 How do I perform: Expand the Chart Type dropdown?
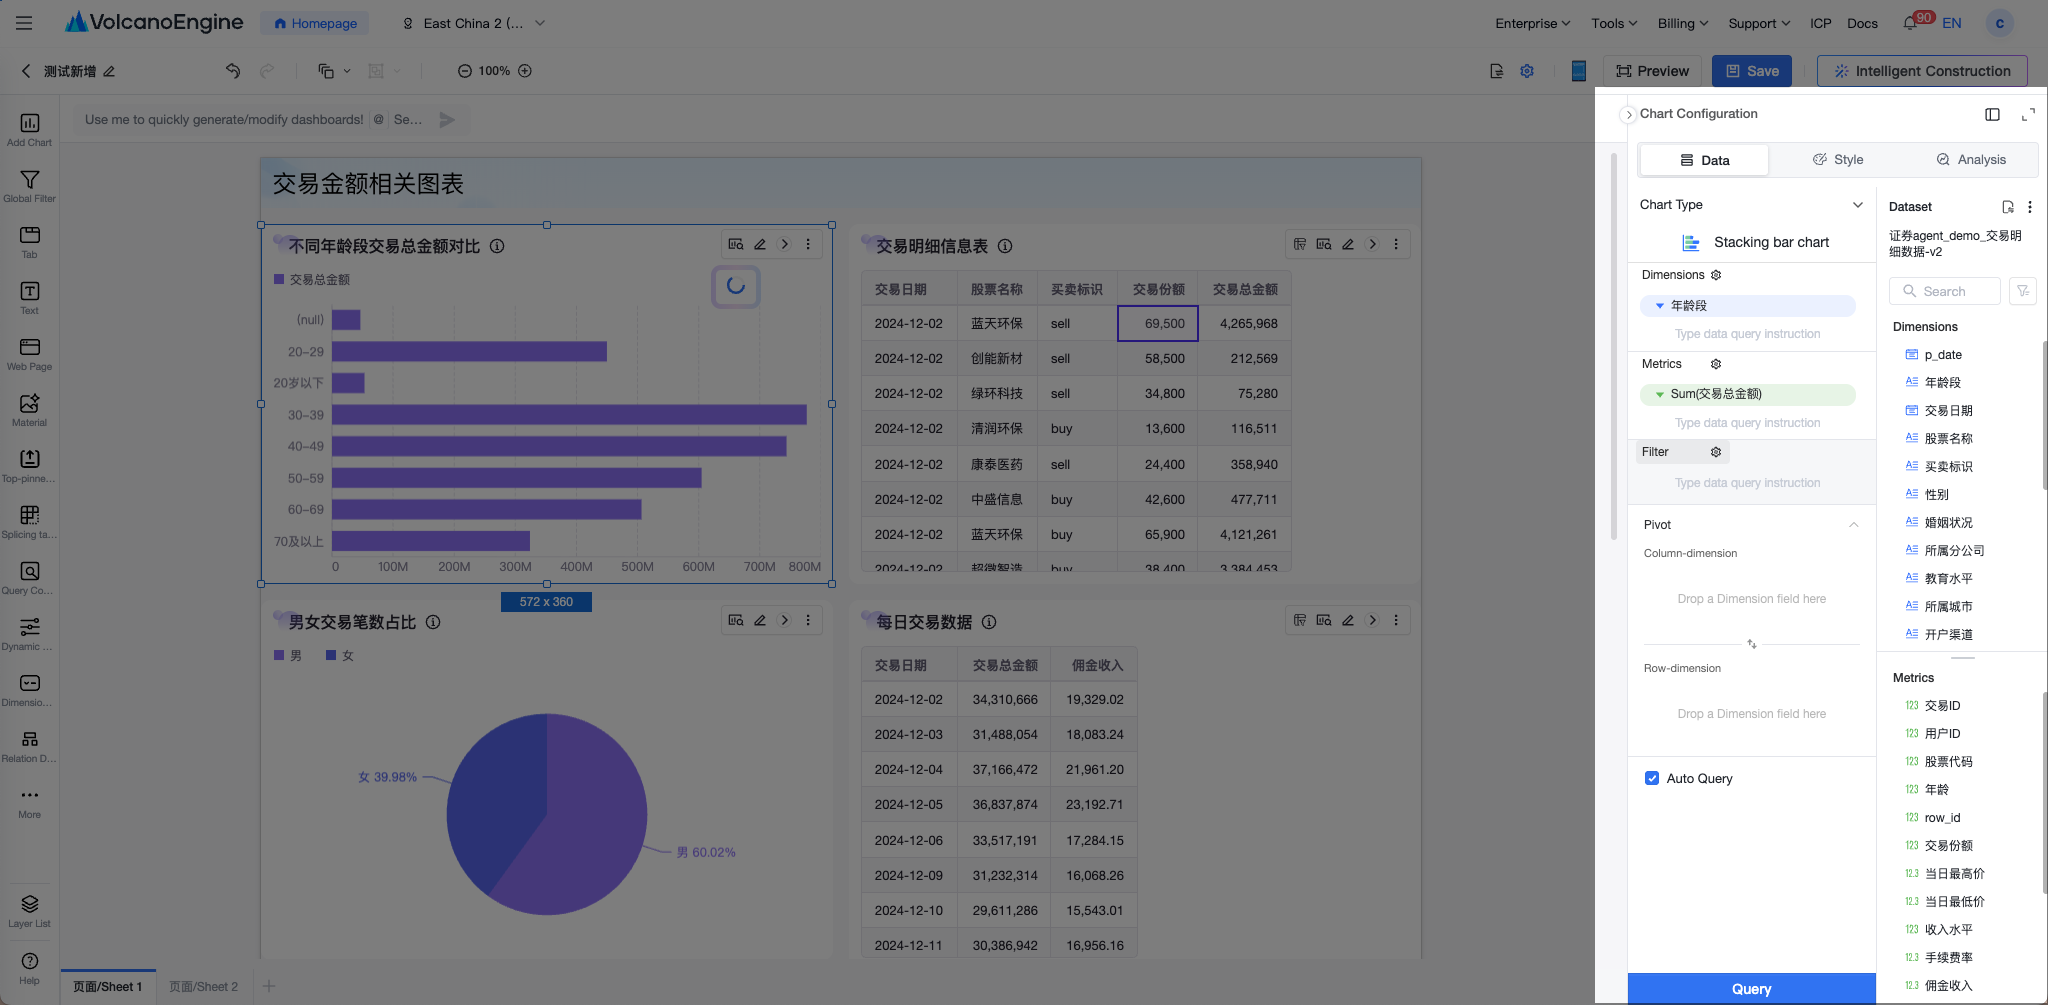[x=1857, y=205]
